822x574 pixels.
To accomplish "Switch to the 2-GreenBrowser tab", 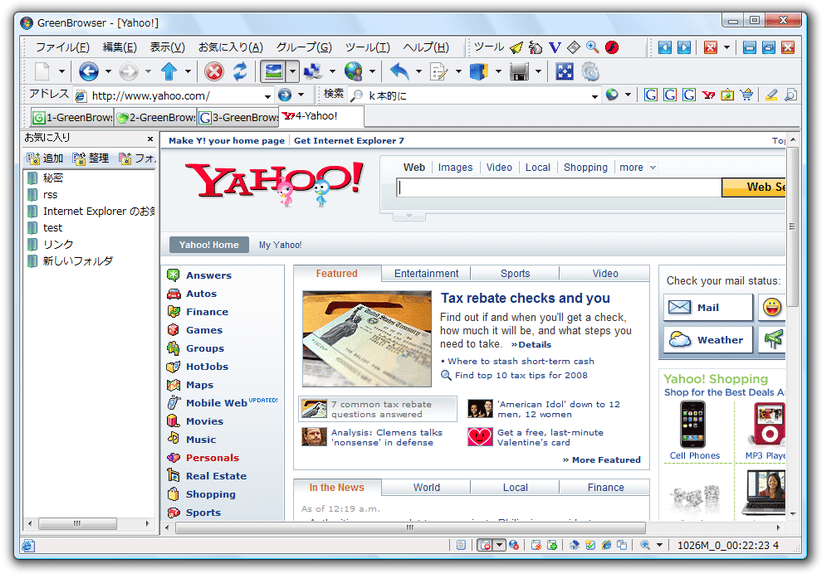I will pos(156,117).
